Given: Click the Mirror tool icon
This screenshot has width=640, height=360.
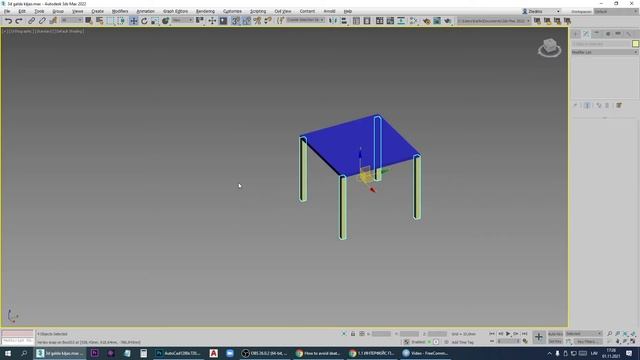Looking at the screenshot, I should click(x=333, y=20).
